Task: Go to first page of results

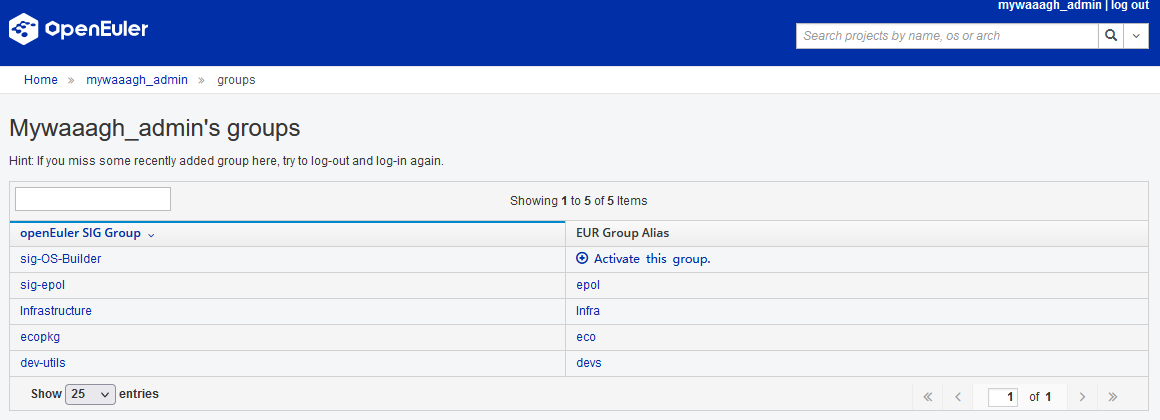Action: pos(927,397)
